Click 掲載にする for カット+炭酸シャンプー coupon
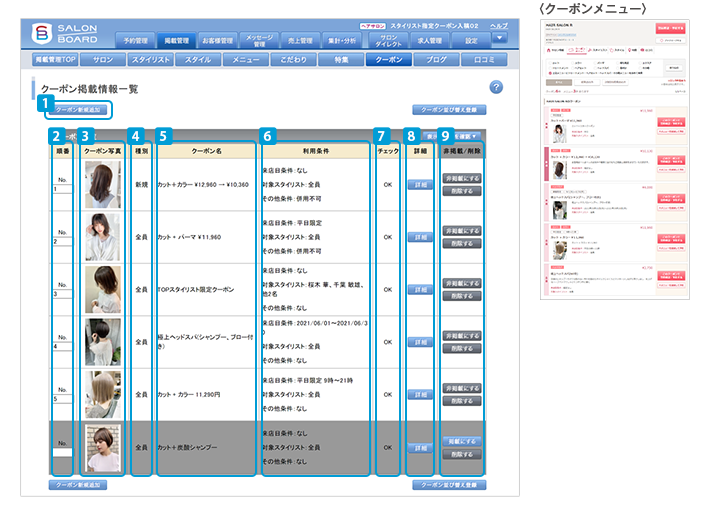This screenshot has height=524, width=710. coord(462,442)
